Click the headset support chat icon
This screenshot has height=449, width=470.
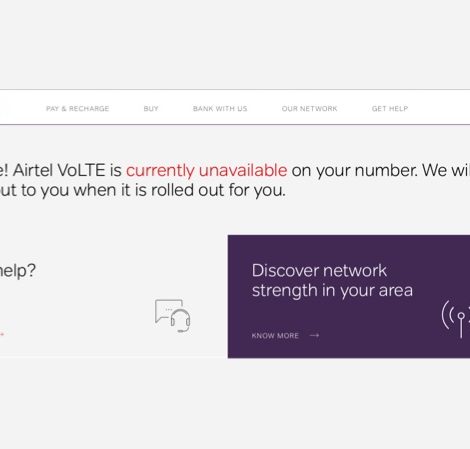(x=173, y=316)
